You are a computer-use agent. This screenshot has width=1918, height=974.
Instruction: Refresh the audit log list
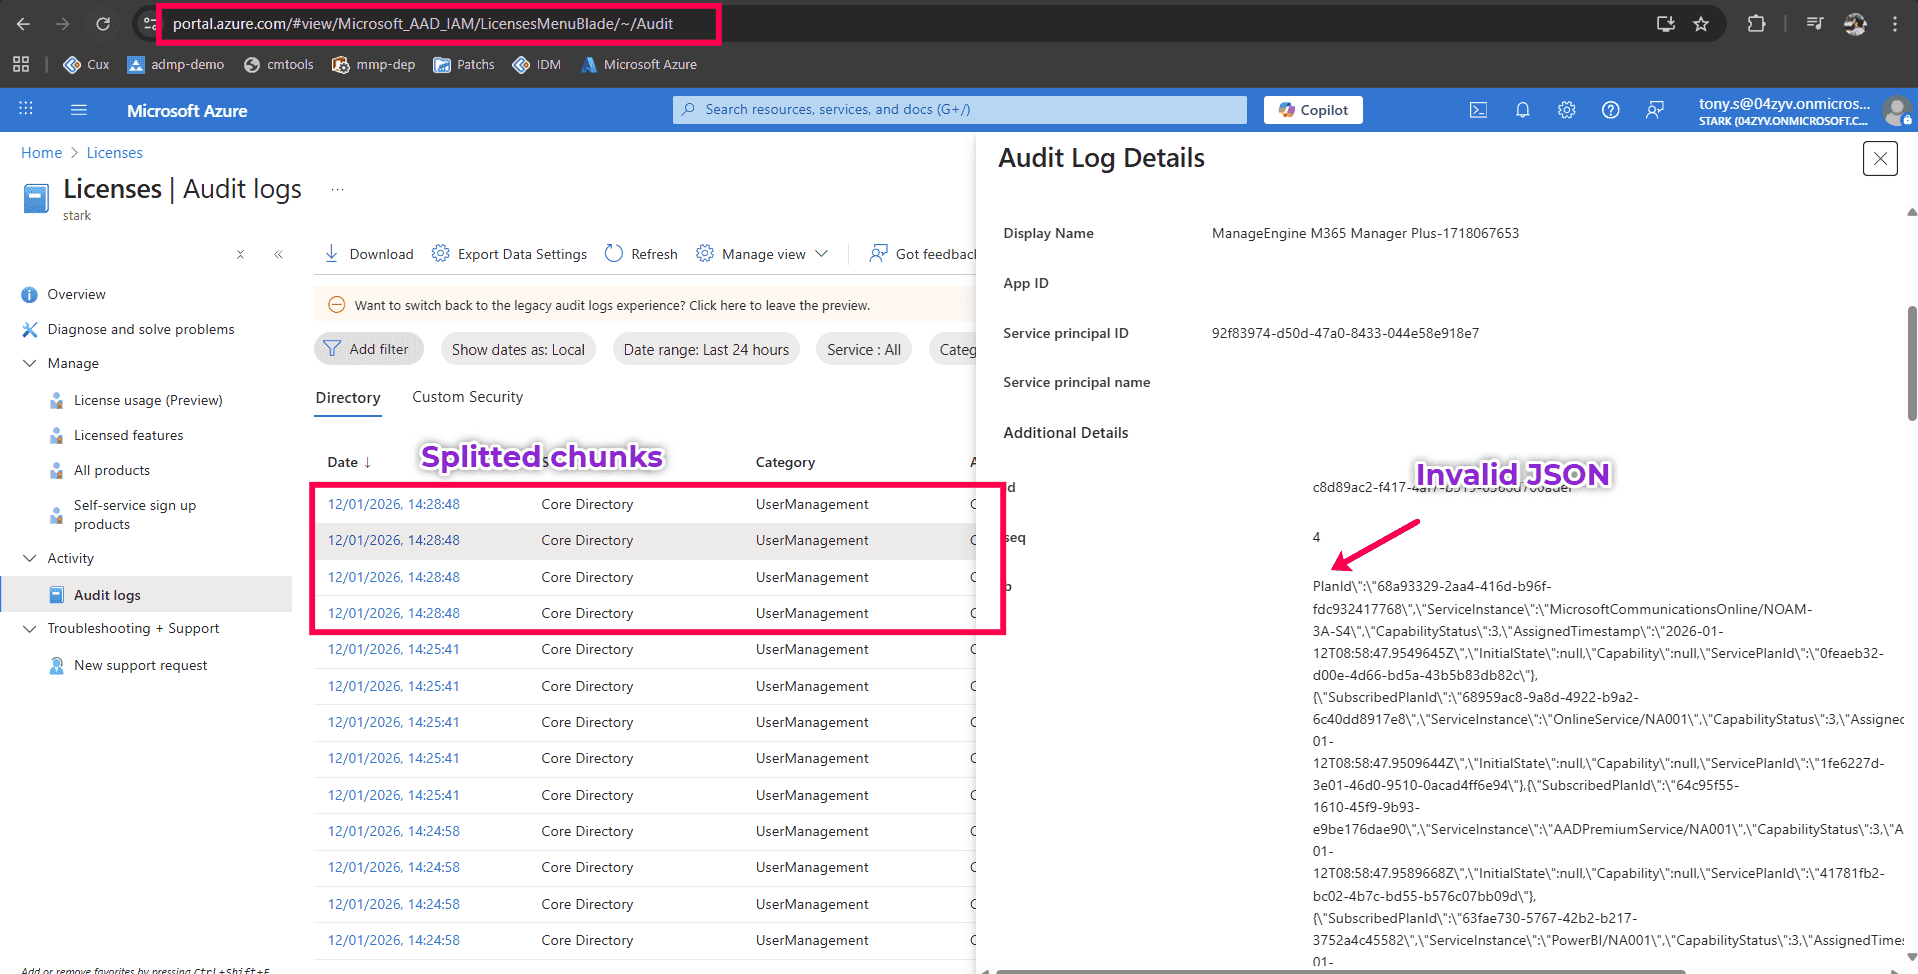641,253
